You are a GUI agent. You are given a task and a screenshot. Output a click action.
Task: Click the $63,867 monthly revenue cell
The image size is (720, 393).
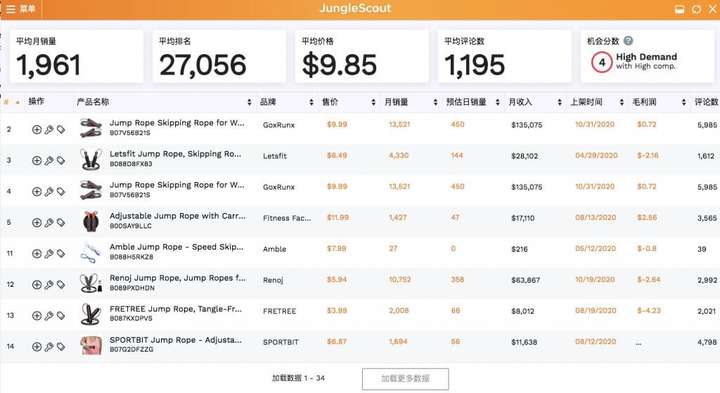526,280
